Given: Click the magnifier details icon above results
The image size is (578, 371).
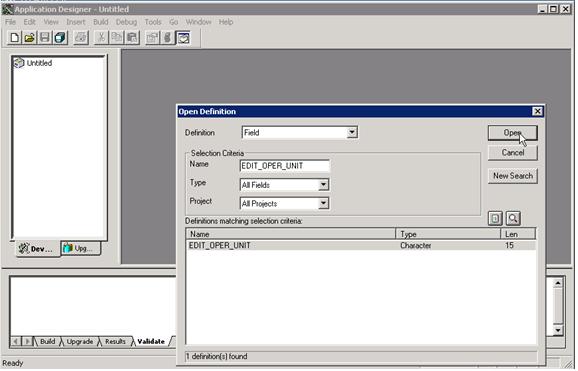Looking at the screenshot, I should (x=513, y=218).
